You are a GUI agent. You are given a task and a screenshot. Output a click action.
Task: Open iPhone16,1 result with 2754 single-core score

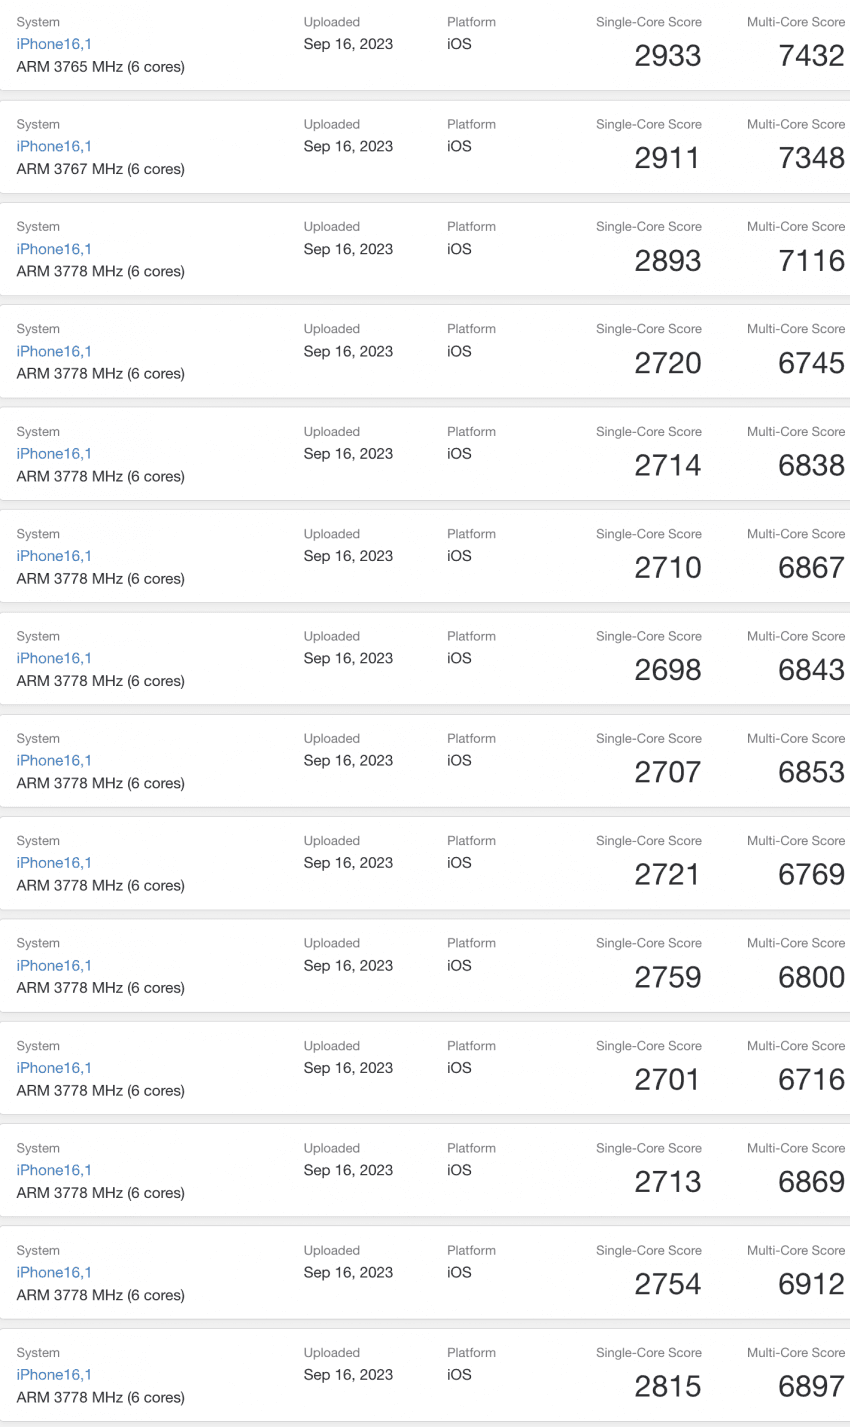[x=54, y=1272]
